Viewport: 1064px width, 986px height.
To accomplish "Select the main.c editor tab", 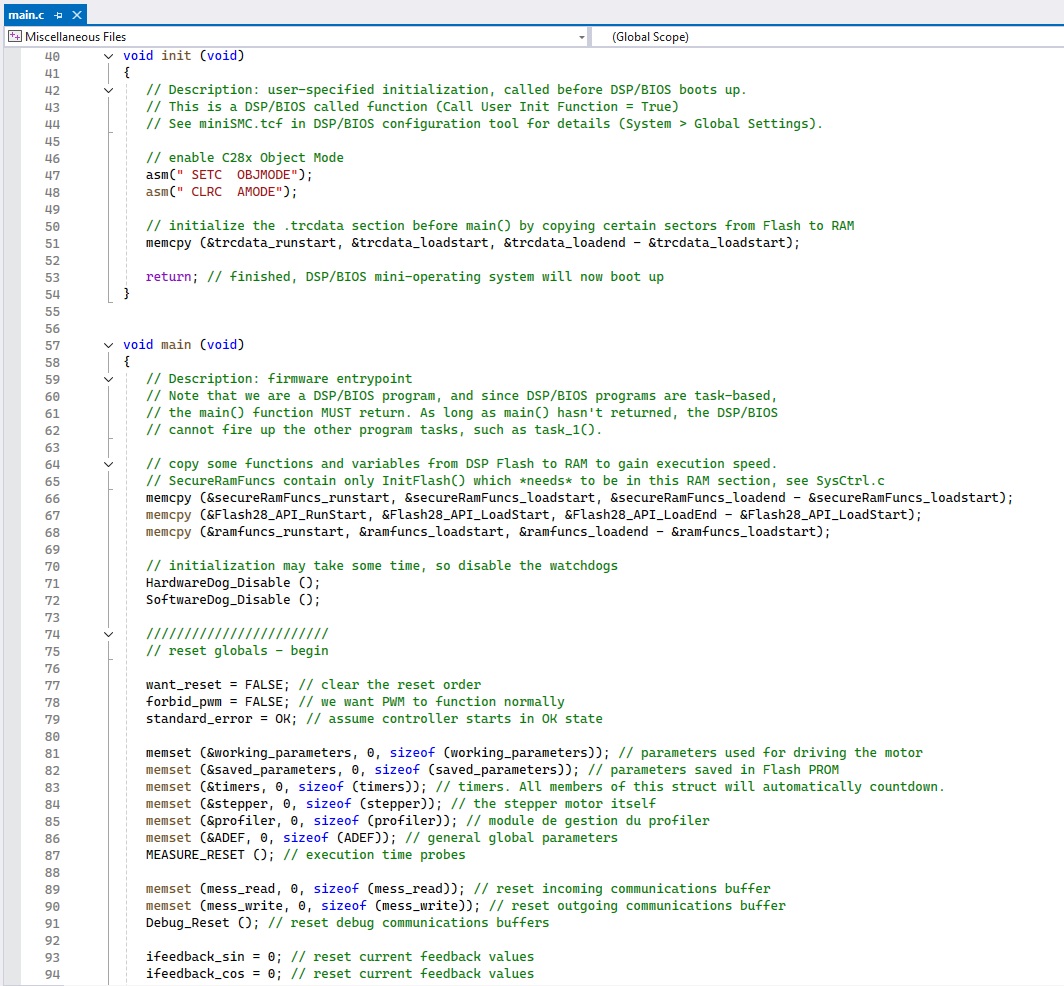I will (x=27, y=15).
